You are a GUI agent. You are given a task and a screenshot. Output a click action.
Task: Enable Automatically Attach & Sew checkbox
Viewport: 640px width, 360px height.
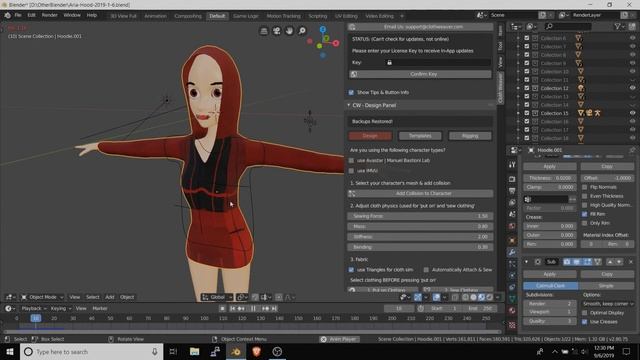[x=426, y=270]
